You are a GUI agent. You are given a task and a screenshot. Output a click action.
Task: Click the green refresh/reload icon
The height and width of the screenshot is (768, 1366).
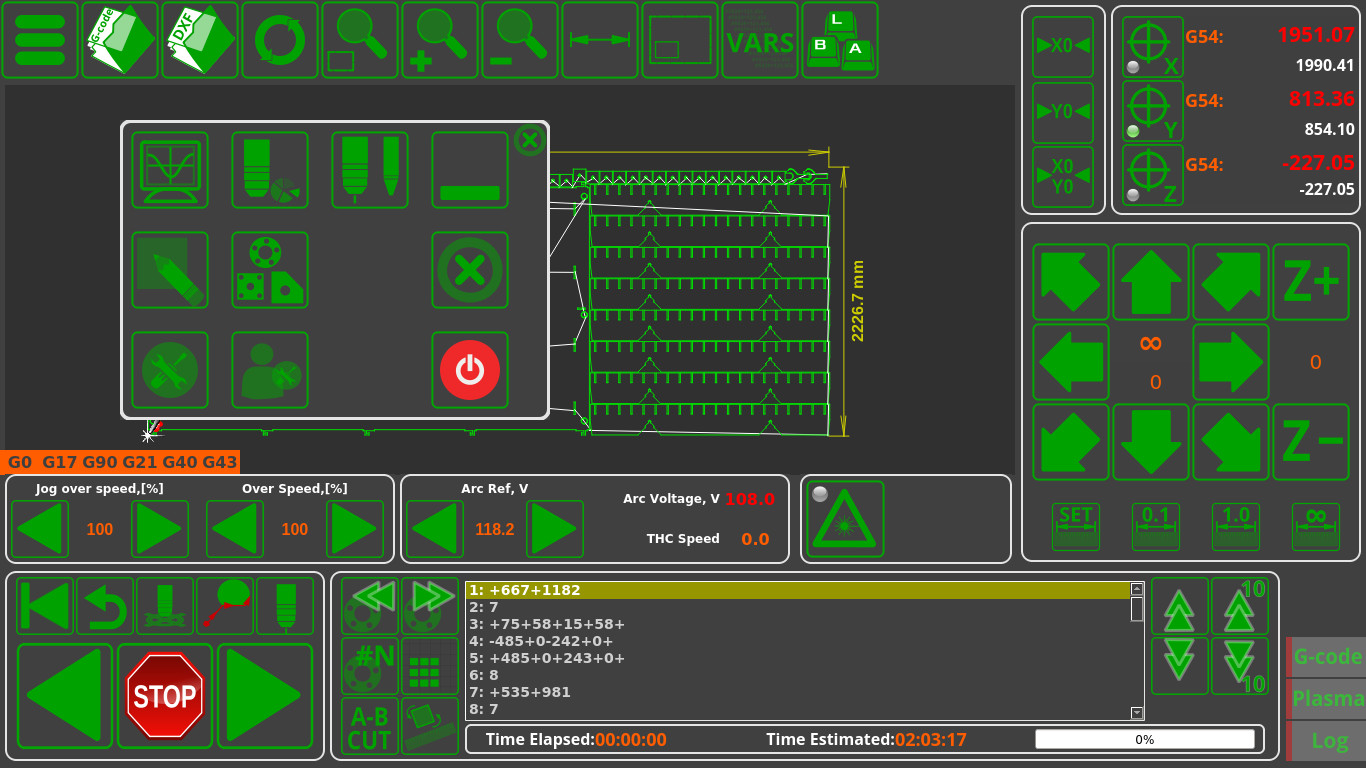click(x=280, y=40)
